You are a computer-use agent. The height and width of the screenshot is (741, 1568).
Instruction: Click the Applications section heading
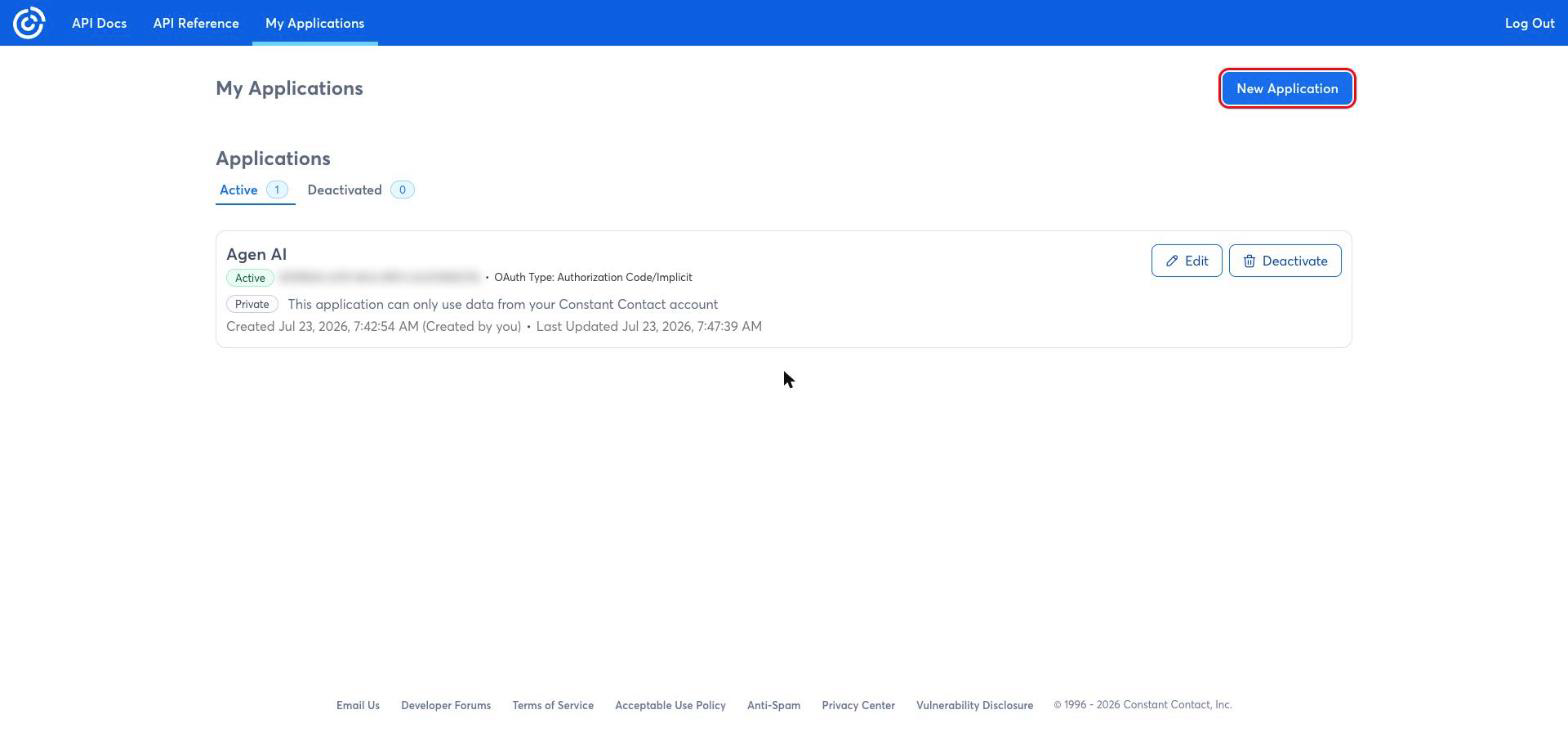coord(273,158)
